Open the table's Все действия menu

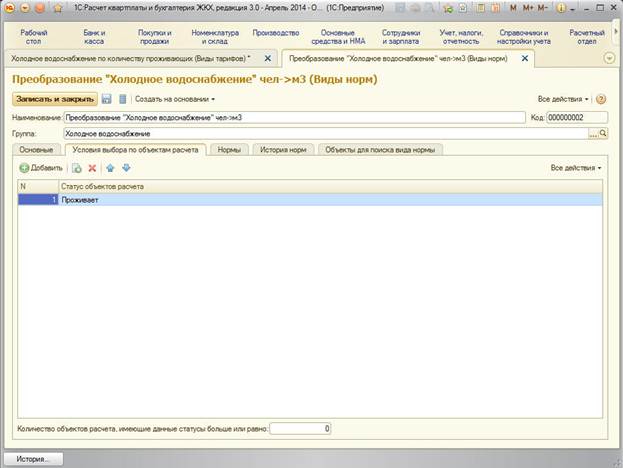[x=576, y=168]
